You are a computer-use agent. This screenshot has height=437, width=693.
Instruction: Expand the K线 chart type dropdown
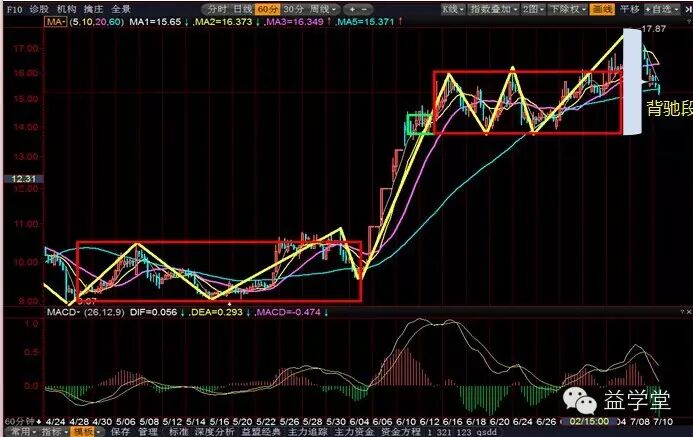pyautogui.click(x=453, y=9)
